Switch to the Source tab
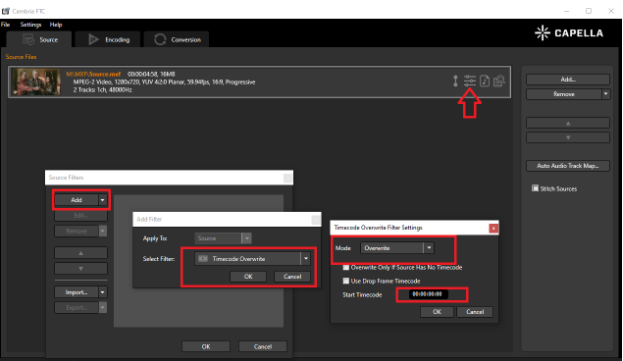Screen dimensions: 623x361 click(39, 39)
